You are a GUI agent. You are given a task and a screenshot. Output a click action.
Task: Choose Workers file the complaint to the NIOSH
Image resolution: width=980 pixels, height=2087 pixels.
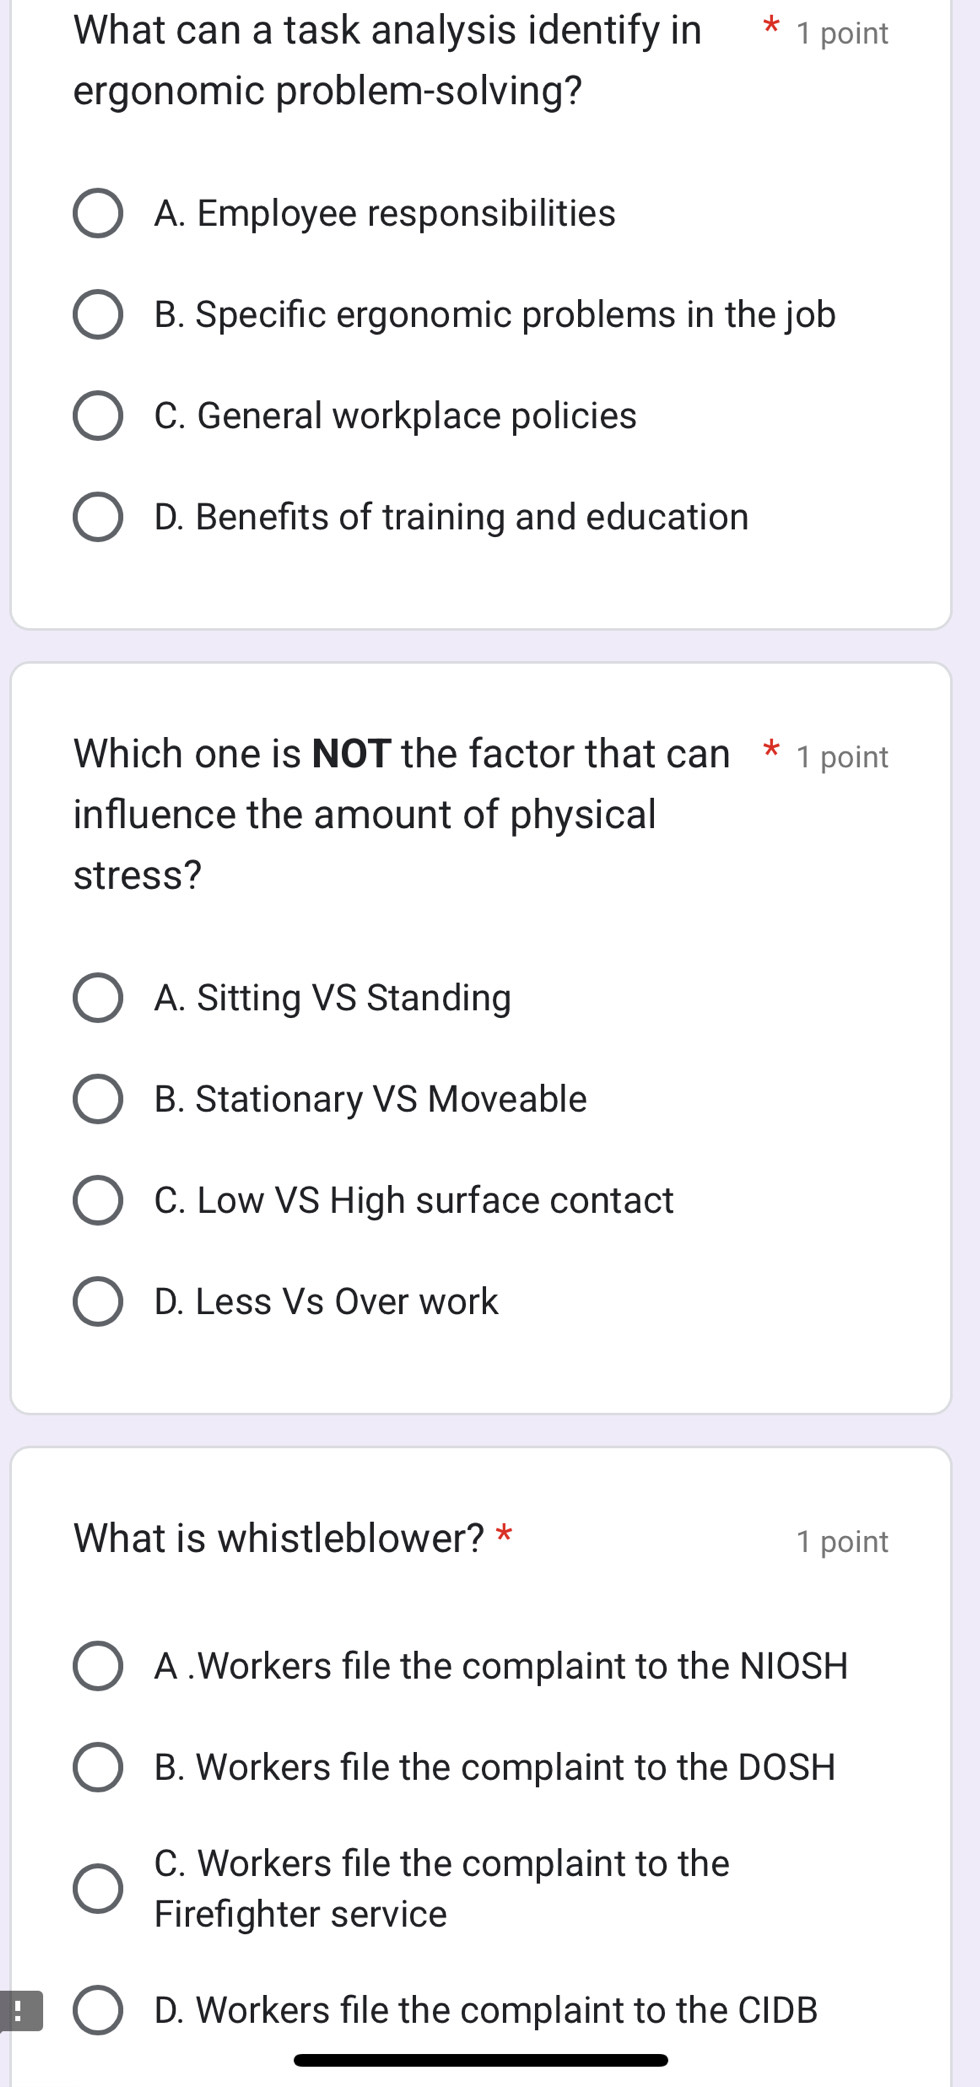[x=98, y=1666]
